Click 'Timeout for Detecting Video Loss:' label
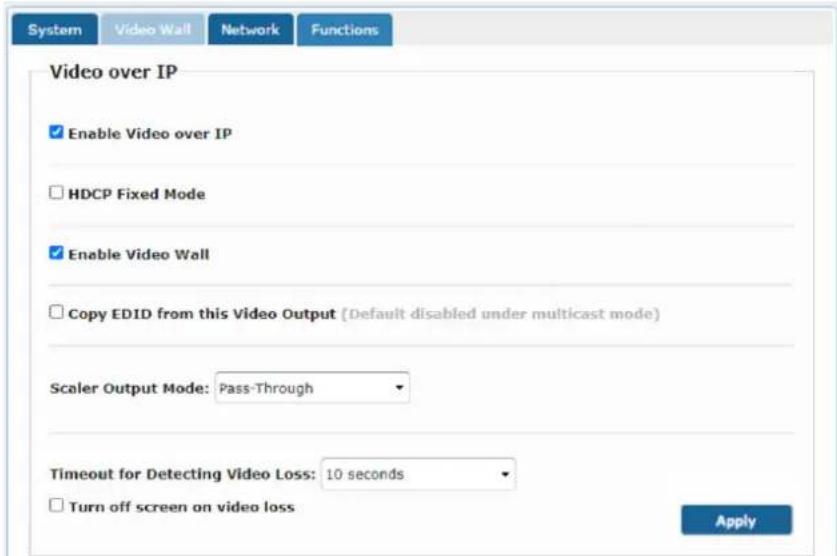The width and height of the screenshot is (837, 556). [183, 474]
